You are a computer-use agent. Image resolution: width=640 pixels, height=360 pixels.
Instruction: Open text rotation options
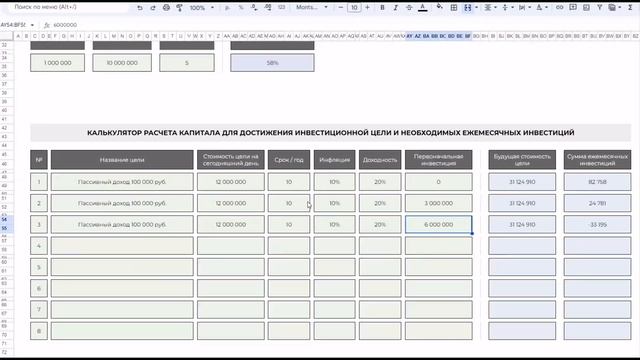pos(539,7)
